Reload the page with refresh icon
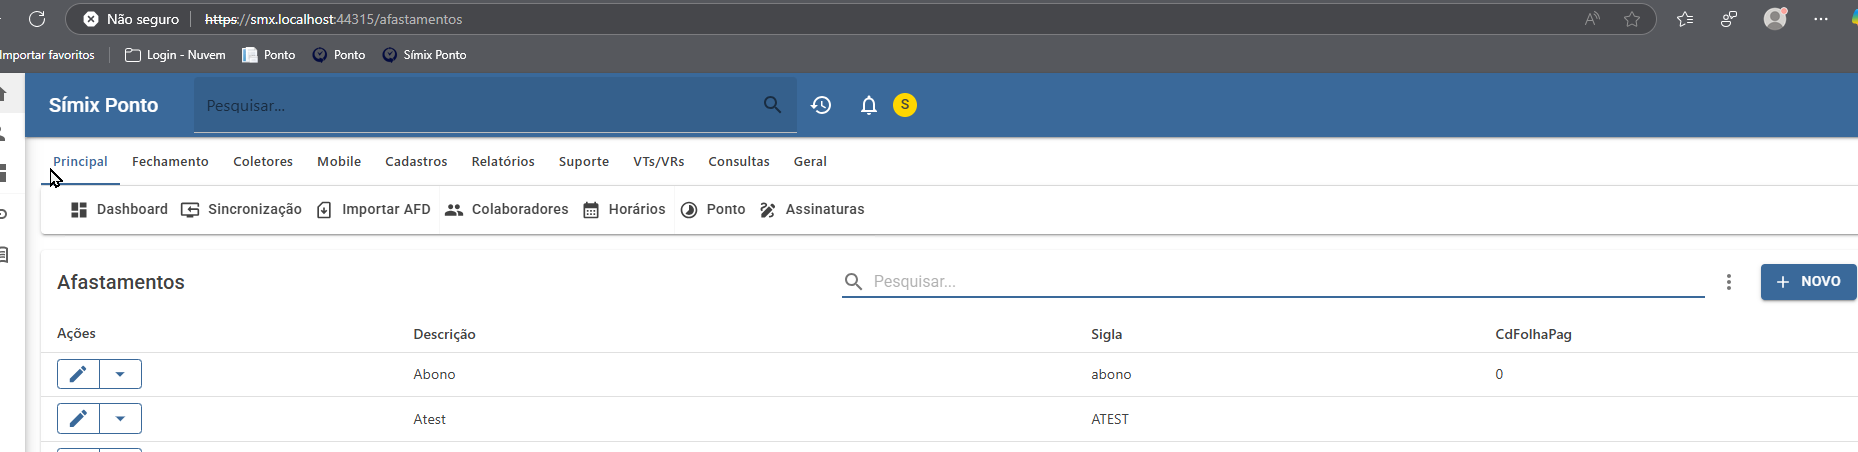This screenshot has width=1858, height=452. pyautogui.click(x=37, y=19)
